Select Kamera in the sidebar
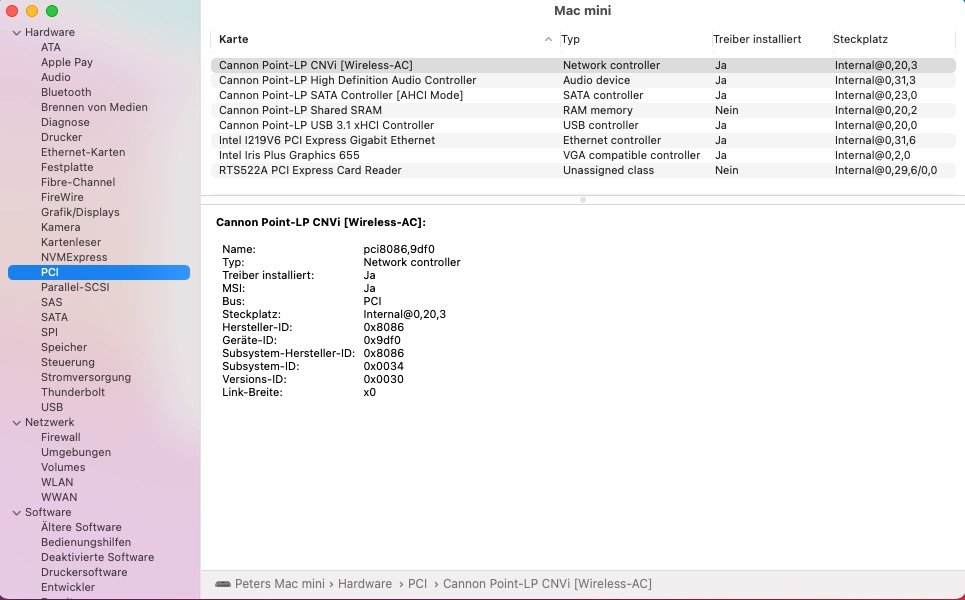965x600 pixels. [60, 227]
